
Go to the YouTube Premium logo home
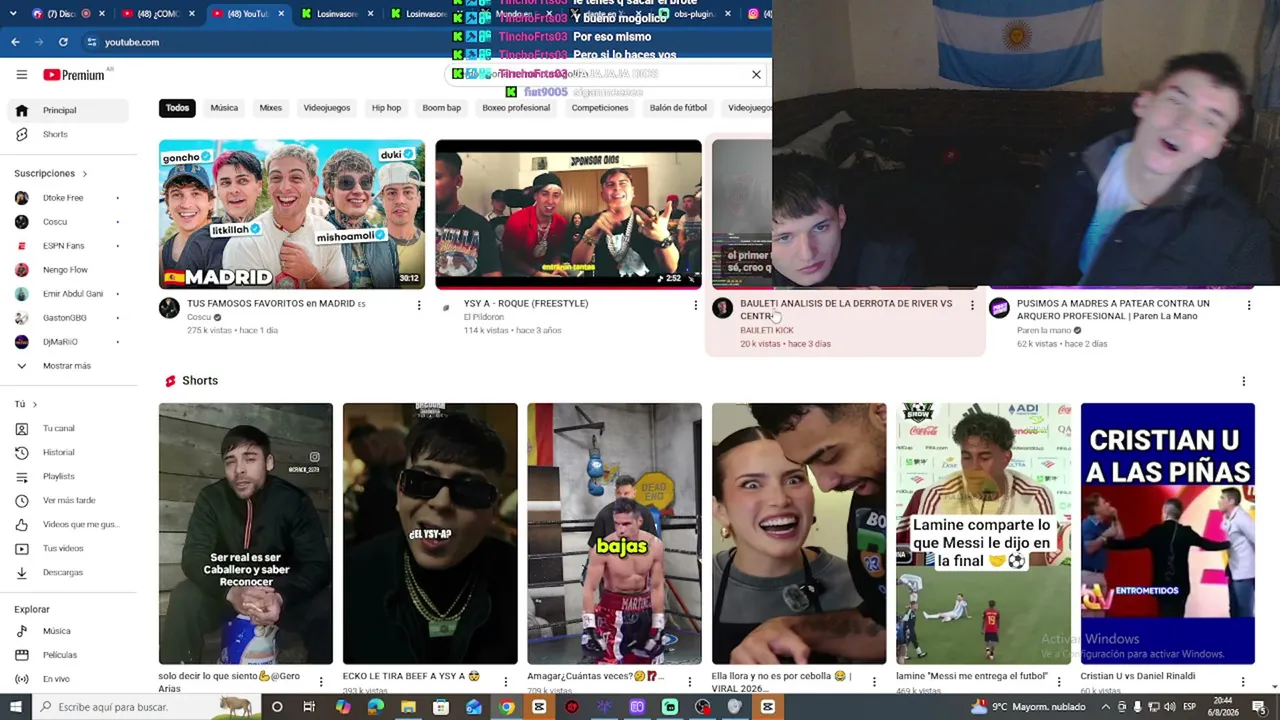pos(75,75)
